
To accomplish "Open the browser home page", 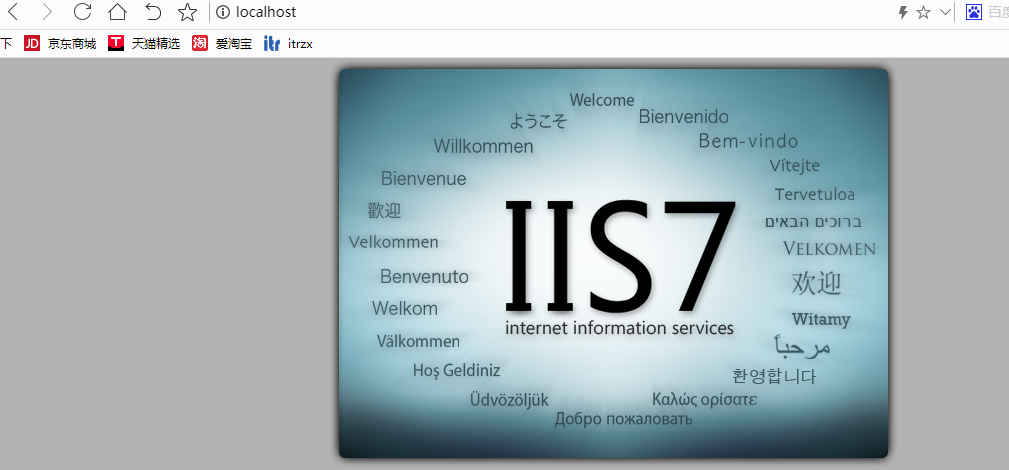I will coord(117,12).
